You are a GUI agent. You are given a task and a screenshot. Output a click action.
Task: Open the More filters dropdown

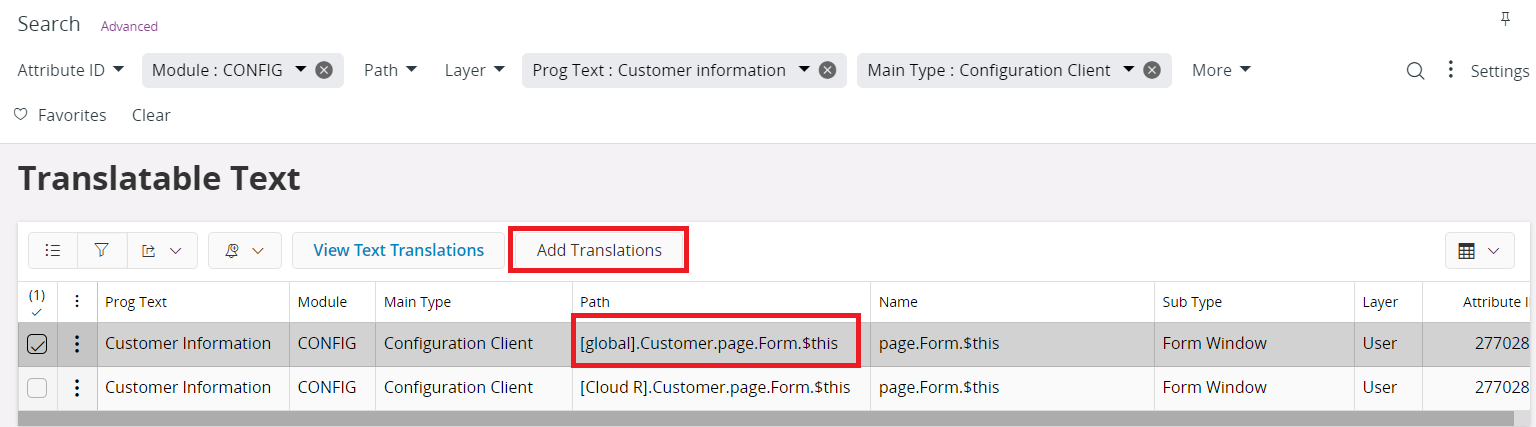pos(1221,71)
